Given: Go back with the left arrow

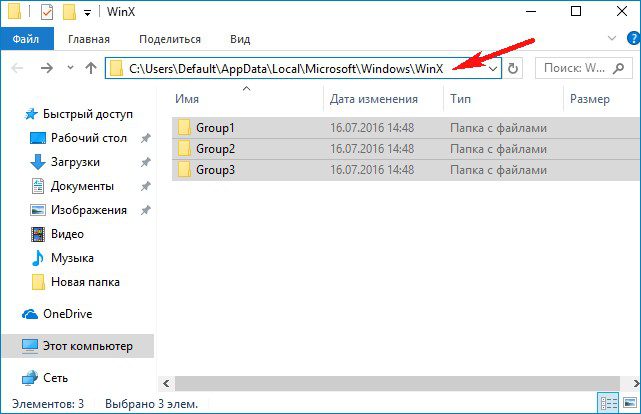Looking at the screenshot, I should click(17, 68).
